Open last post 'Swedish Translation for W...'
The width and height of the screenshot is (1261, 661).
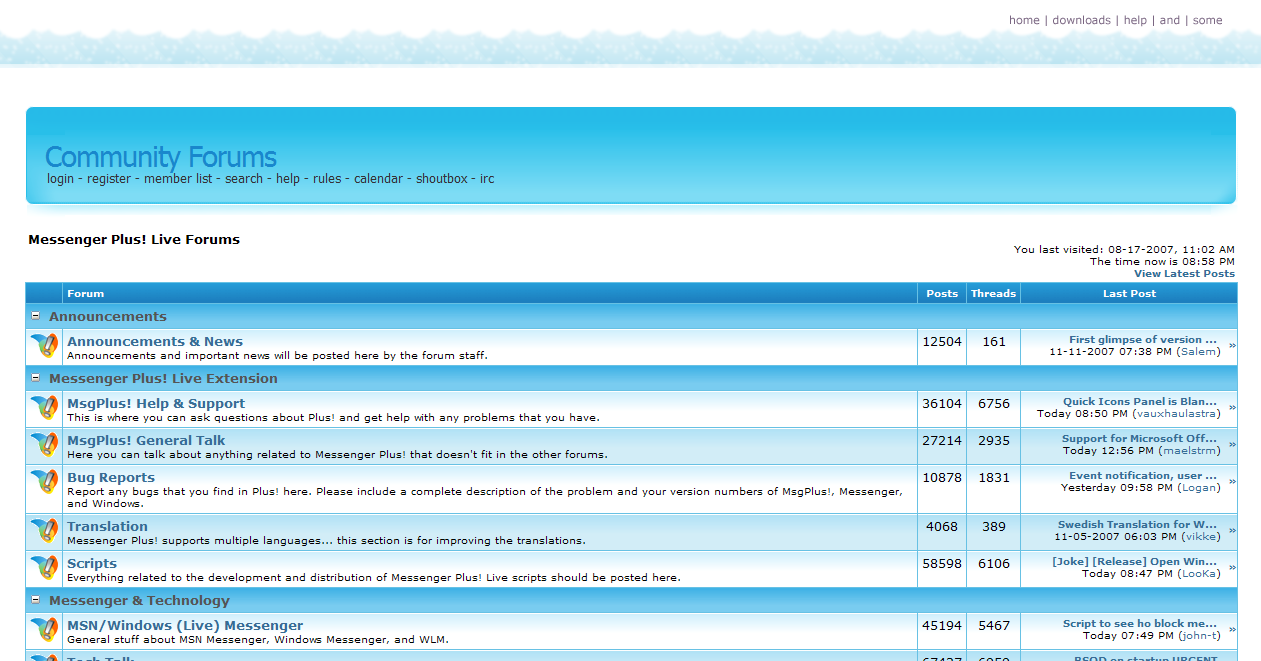tap(1138, 525)
